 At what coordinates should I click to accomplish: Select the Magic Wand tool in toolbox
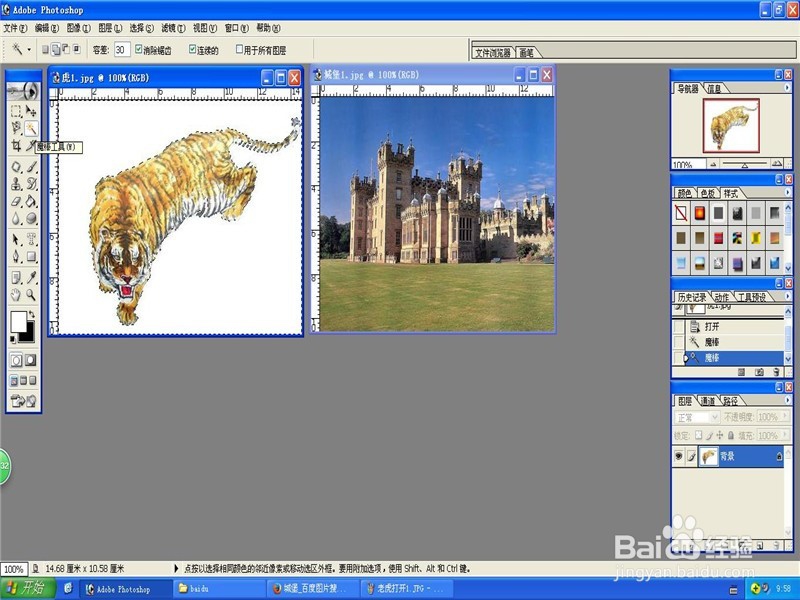coord(31,128)
